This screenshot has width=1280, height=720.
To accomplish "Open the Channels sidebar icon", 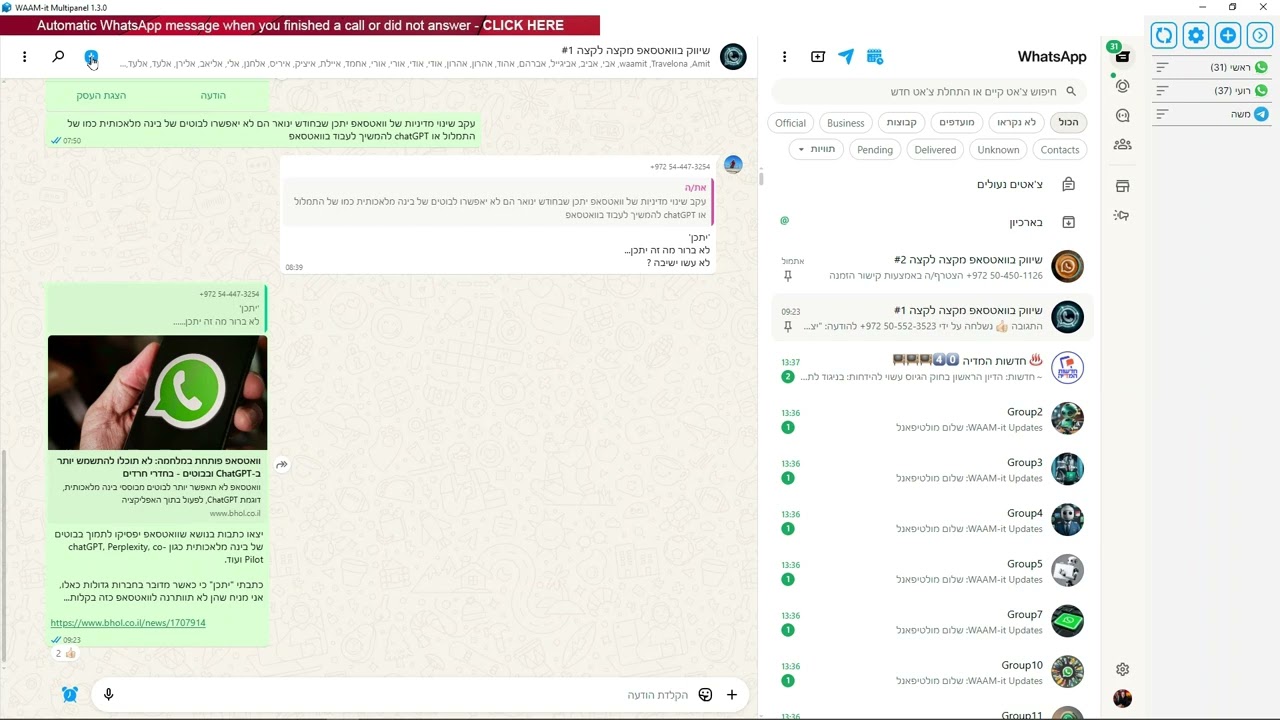I will pos(1122,116).
